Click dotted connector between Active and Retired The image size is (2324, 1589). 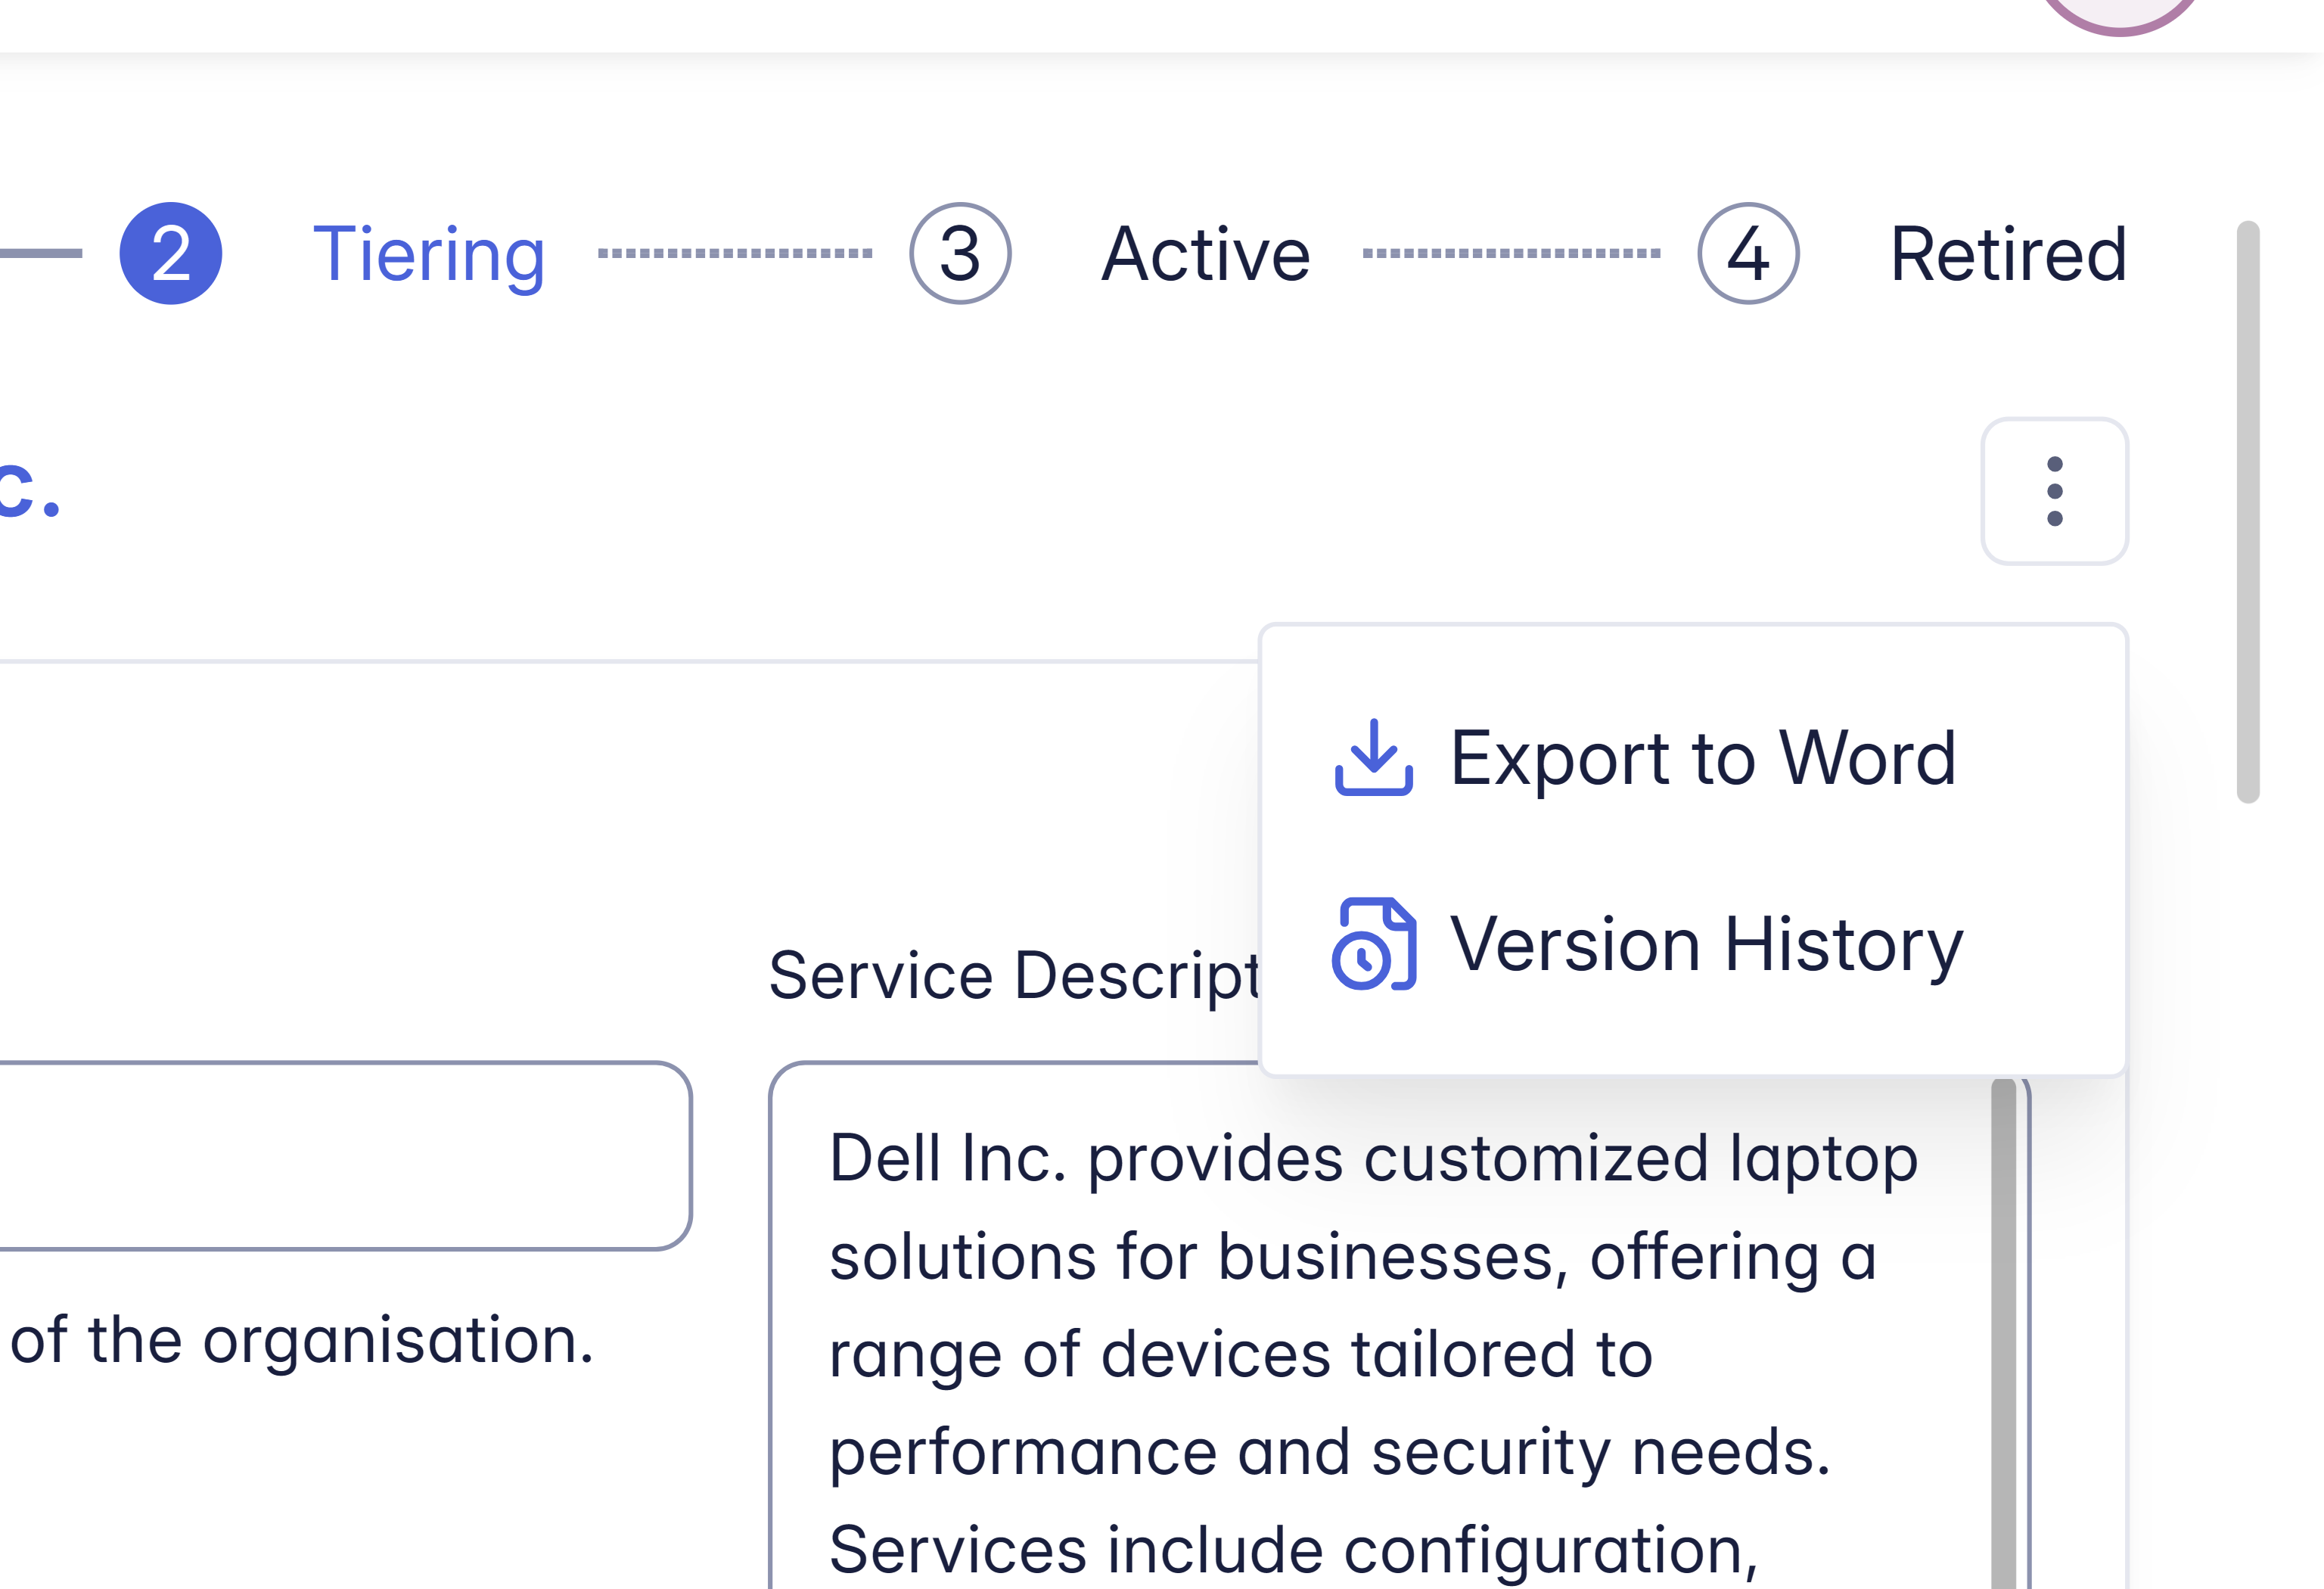[1511, 254]
